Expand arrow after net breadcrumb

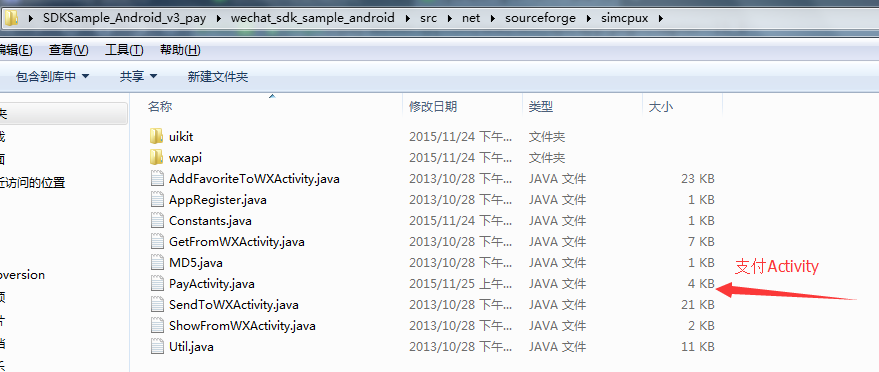tap(493, 18)
